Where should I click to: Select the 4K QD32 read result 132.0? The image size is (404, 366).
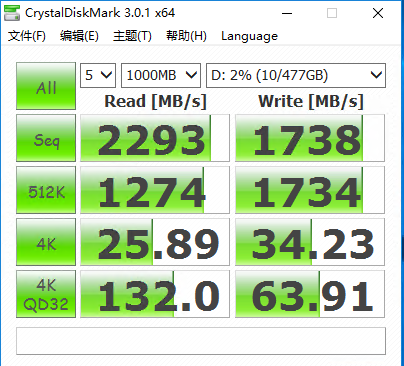[155, 294]
